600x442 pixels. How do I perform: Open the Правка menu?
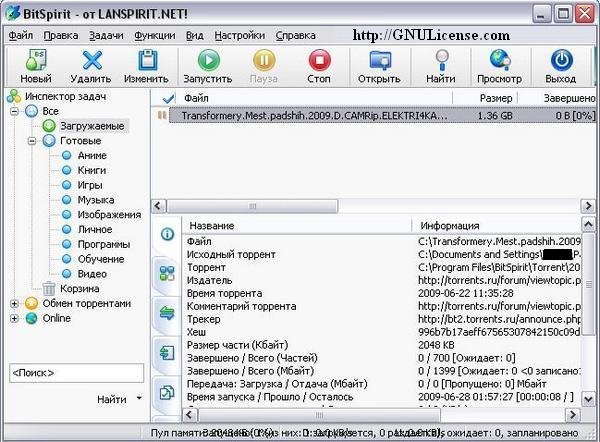61,35
